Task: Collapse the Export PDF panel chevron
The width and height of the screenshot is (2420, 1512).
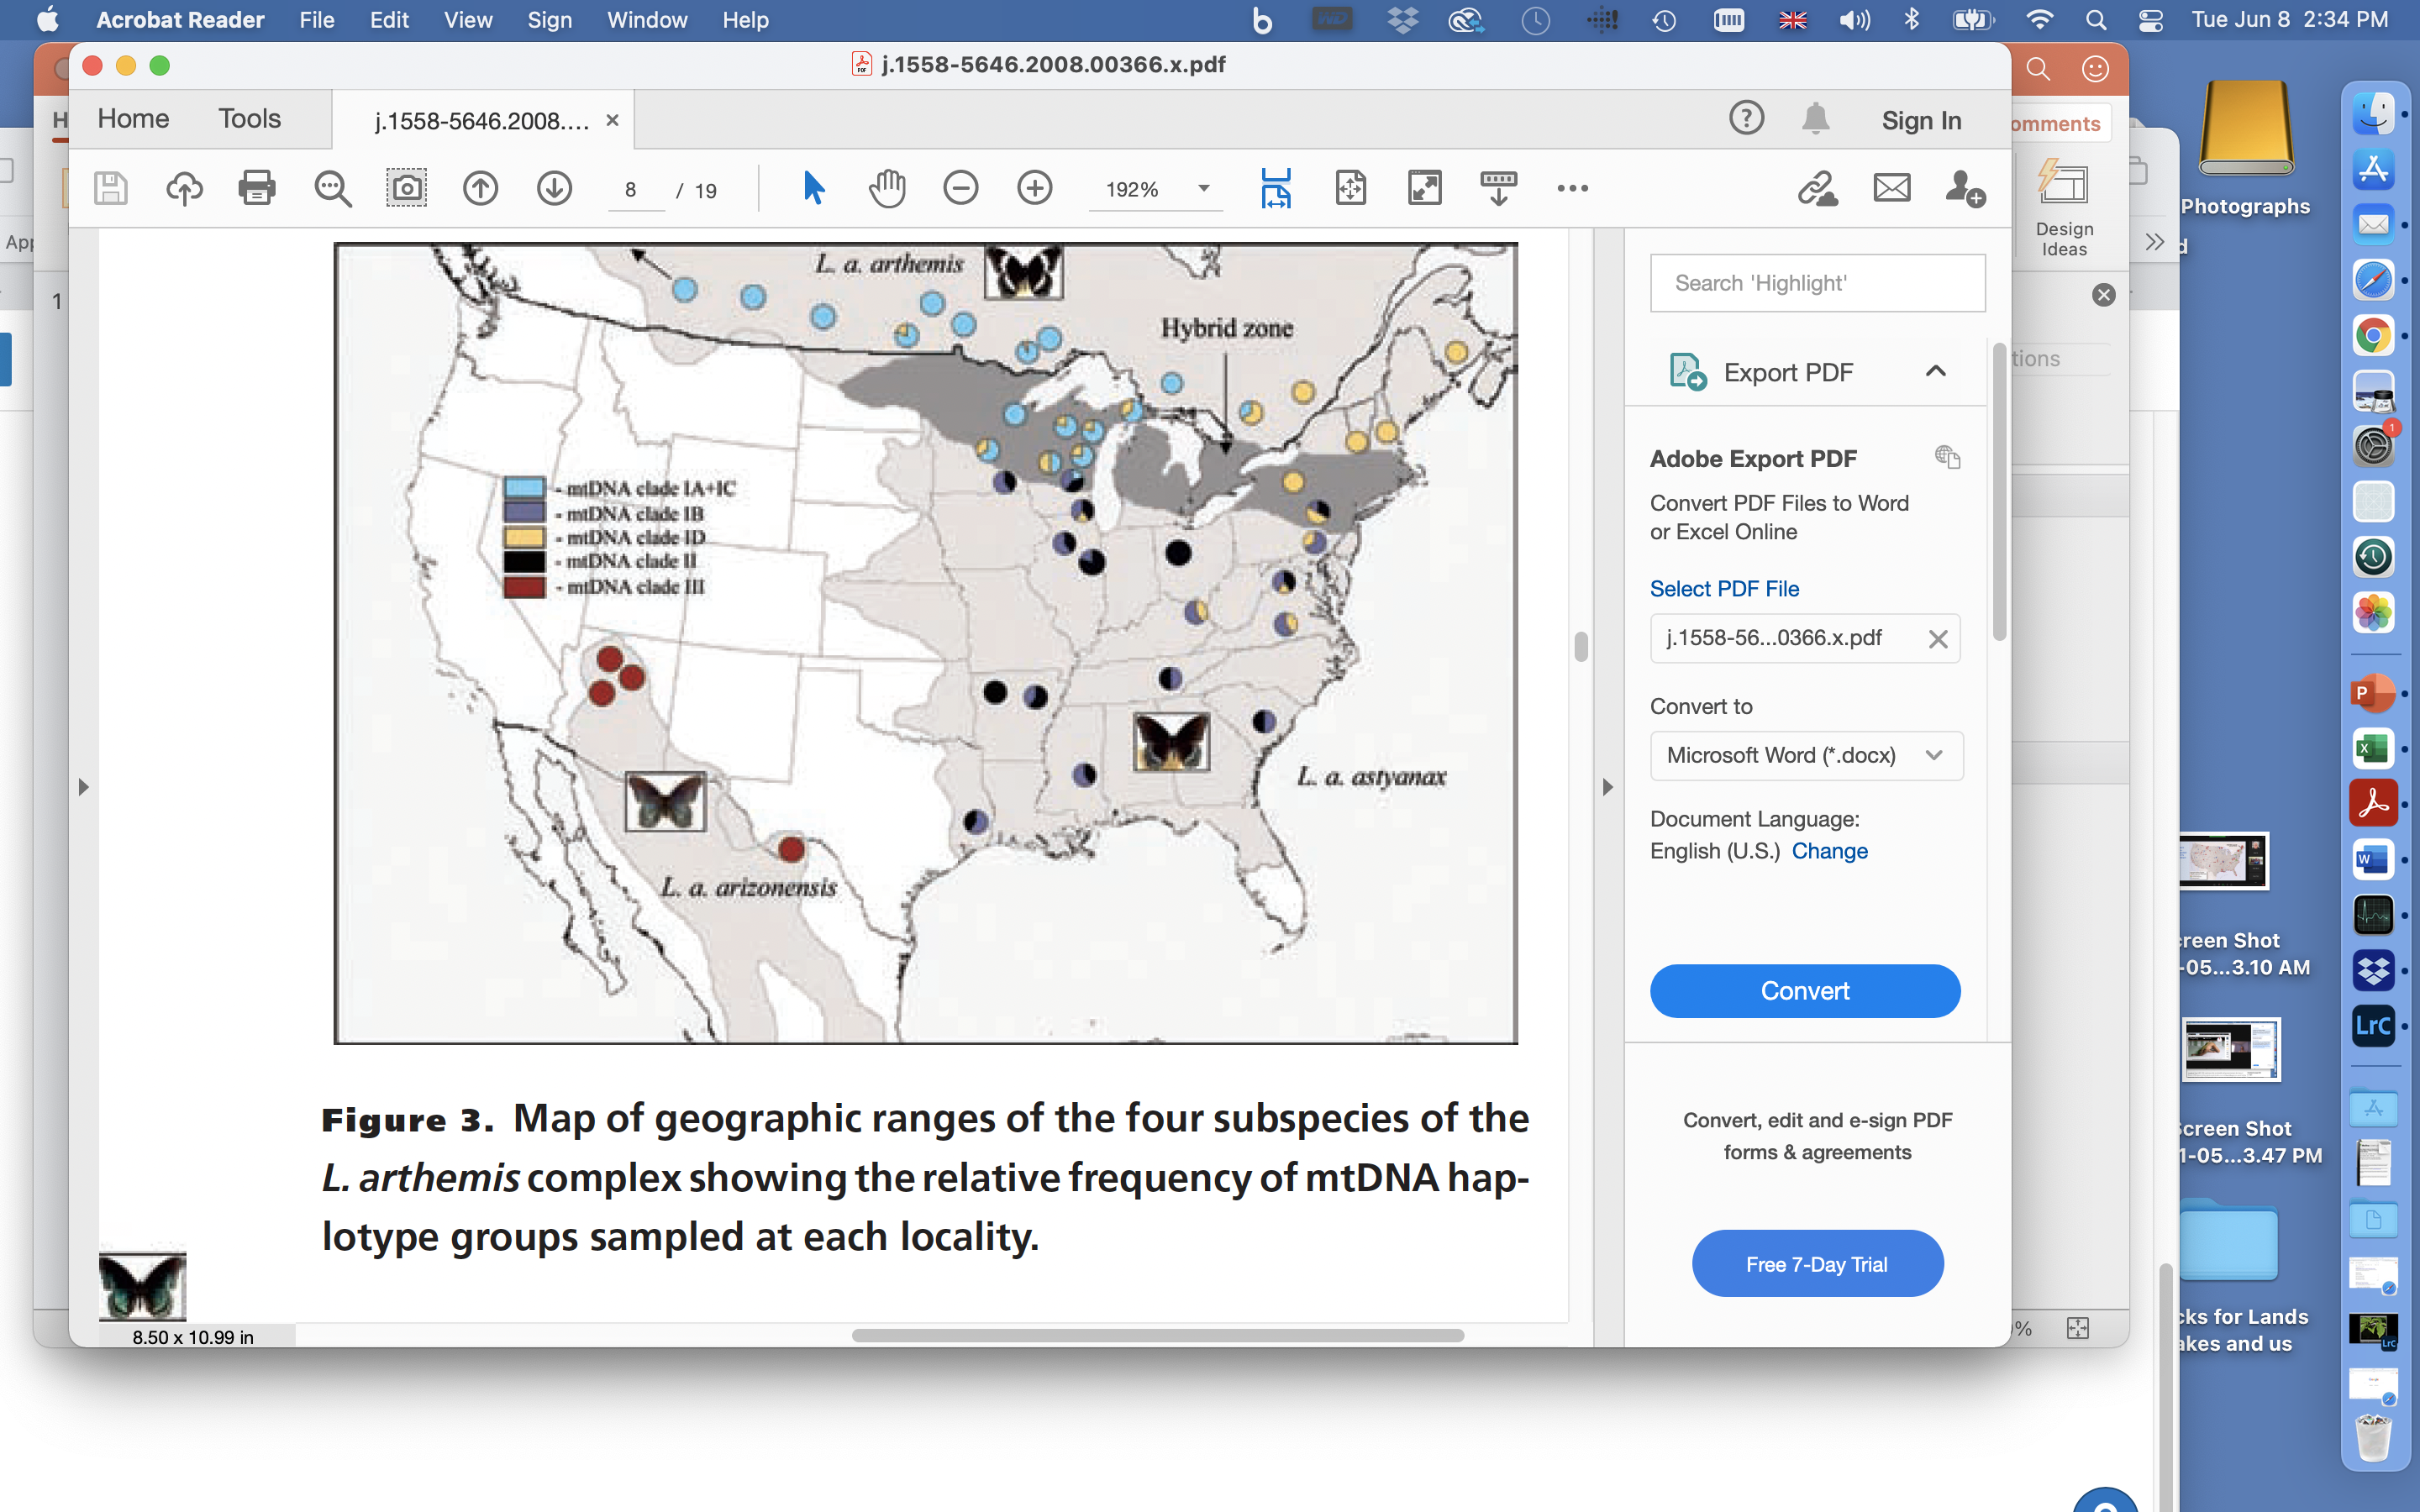Action: 1935,372
